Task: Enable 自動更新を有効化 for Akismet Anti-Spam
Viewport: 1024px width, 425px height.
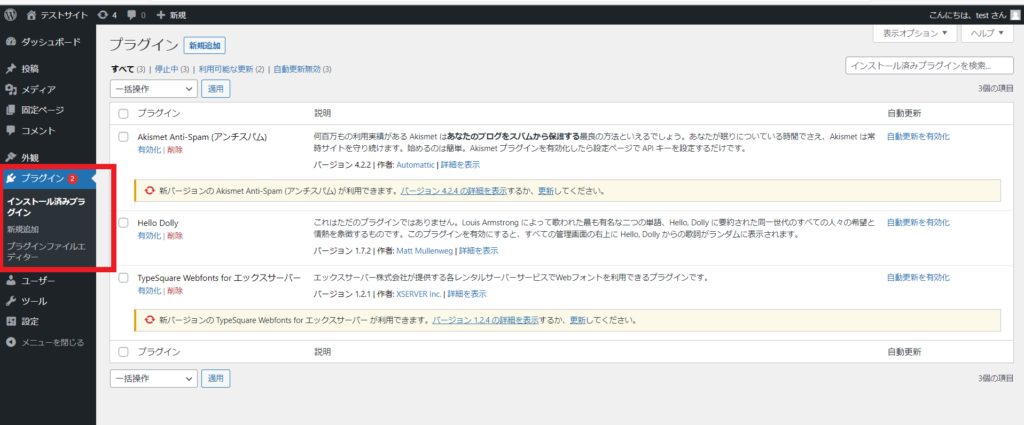Action: pyautogui.click(x=918, y=136)
